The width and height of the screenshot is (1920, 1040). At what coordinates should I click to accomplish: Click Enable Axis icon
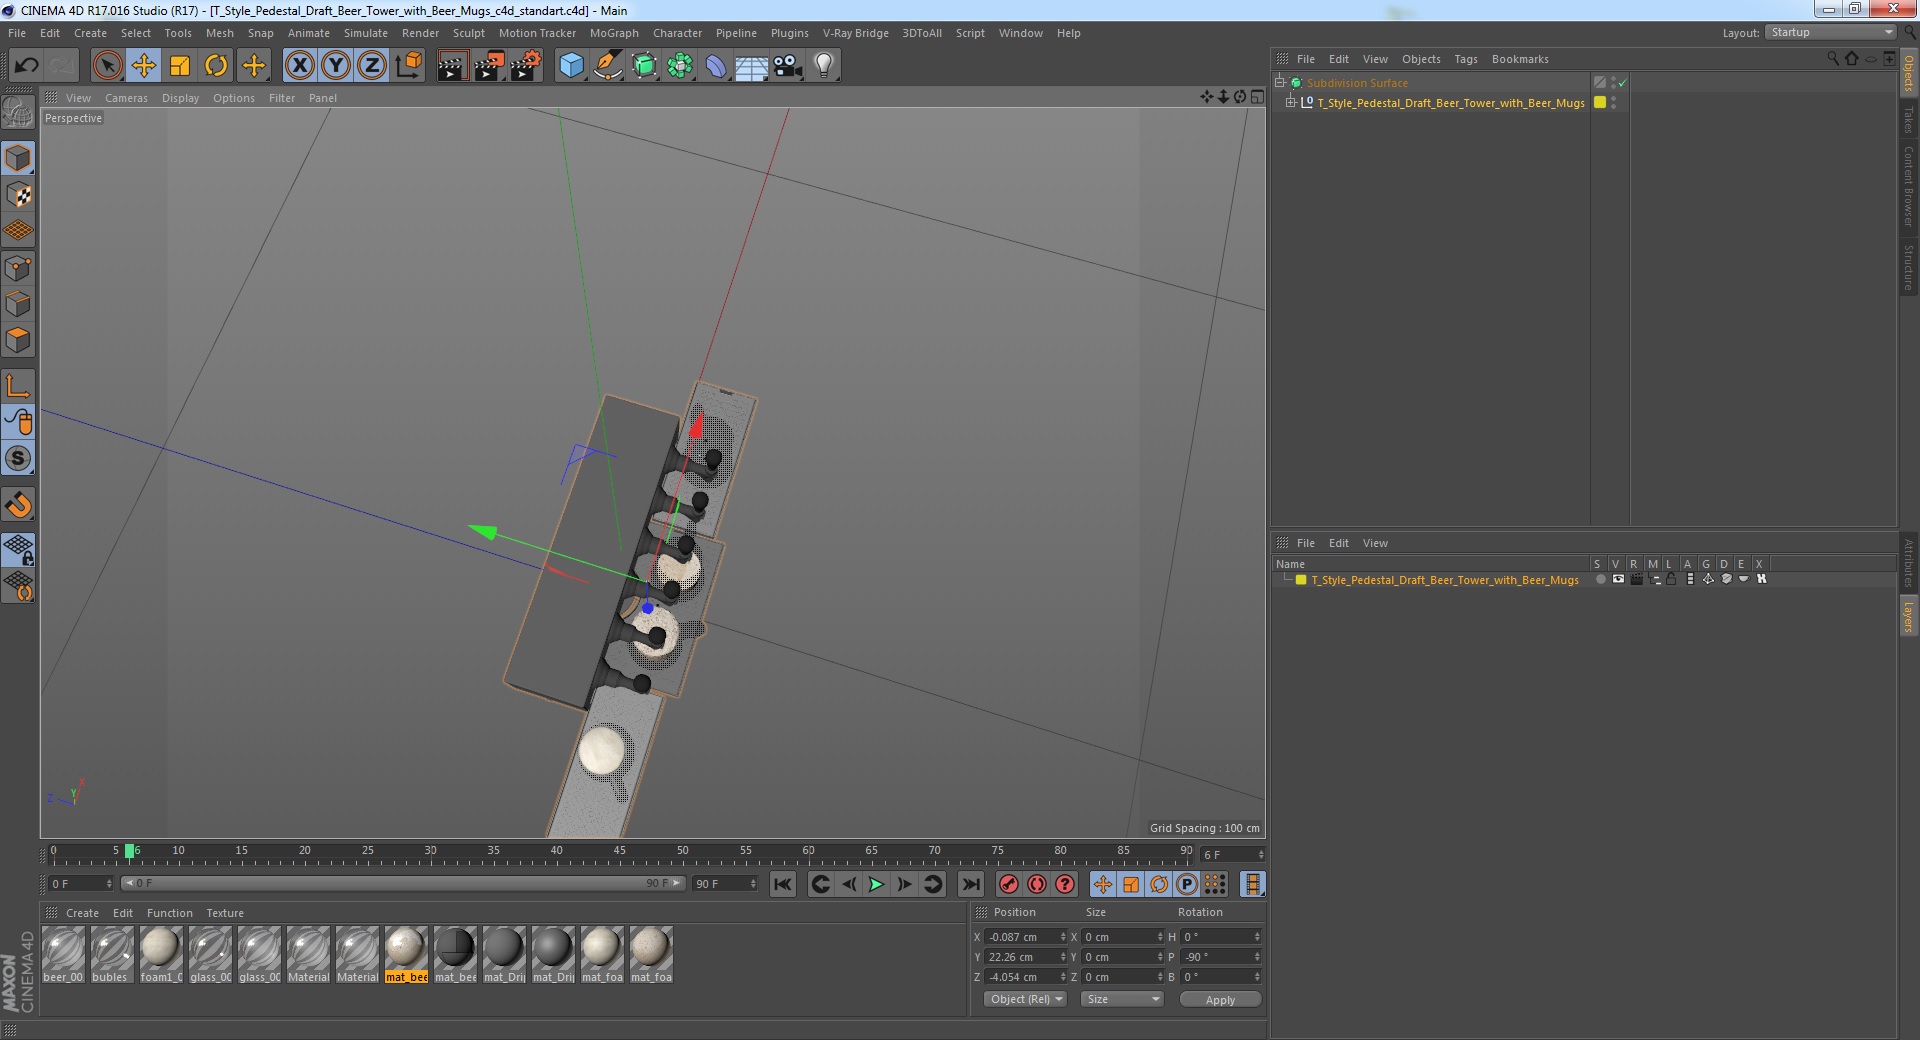(x=18, y=385)
